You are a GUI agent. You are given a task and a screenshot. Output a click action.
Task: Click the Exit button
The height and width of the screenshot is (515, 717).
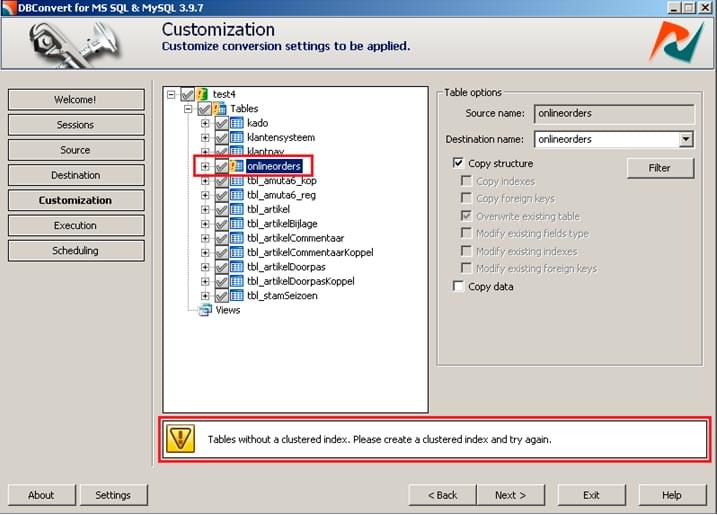click(591, 495)
